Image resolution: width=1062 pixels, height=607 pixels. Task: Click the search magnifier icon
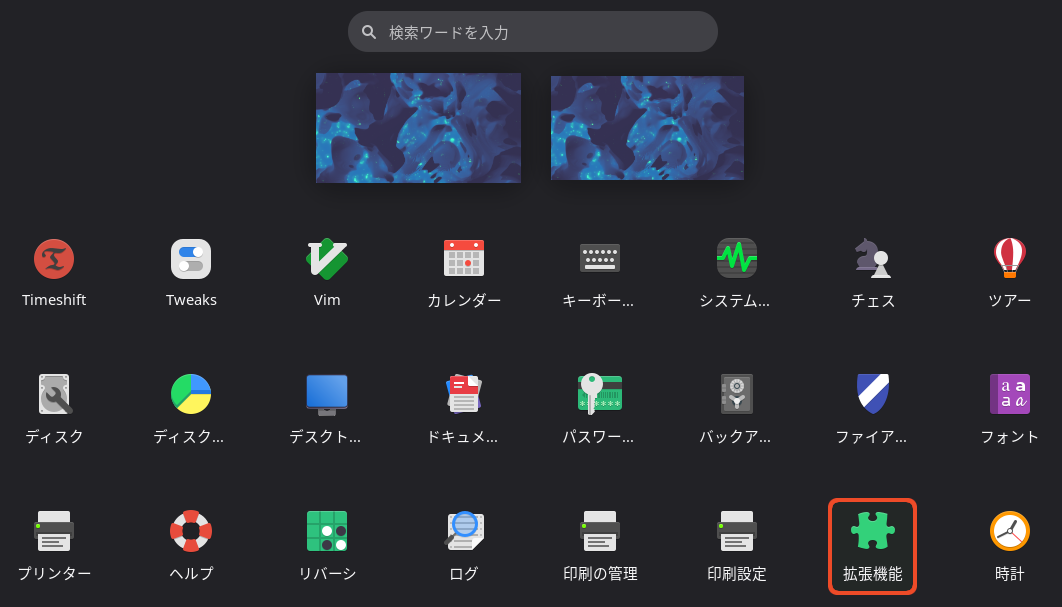(x=369, y=32)
